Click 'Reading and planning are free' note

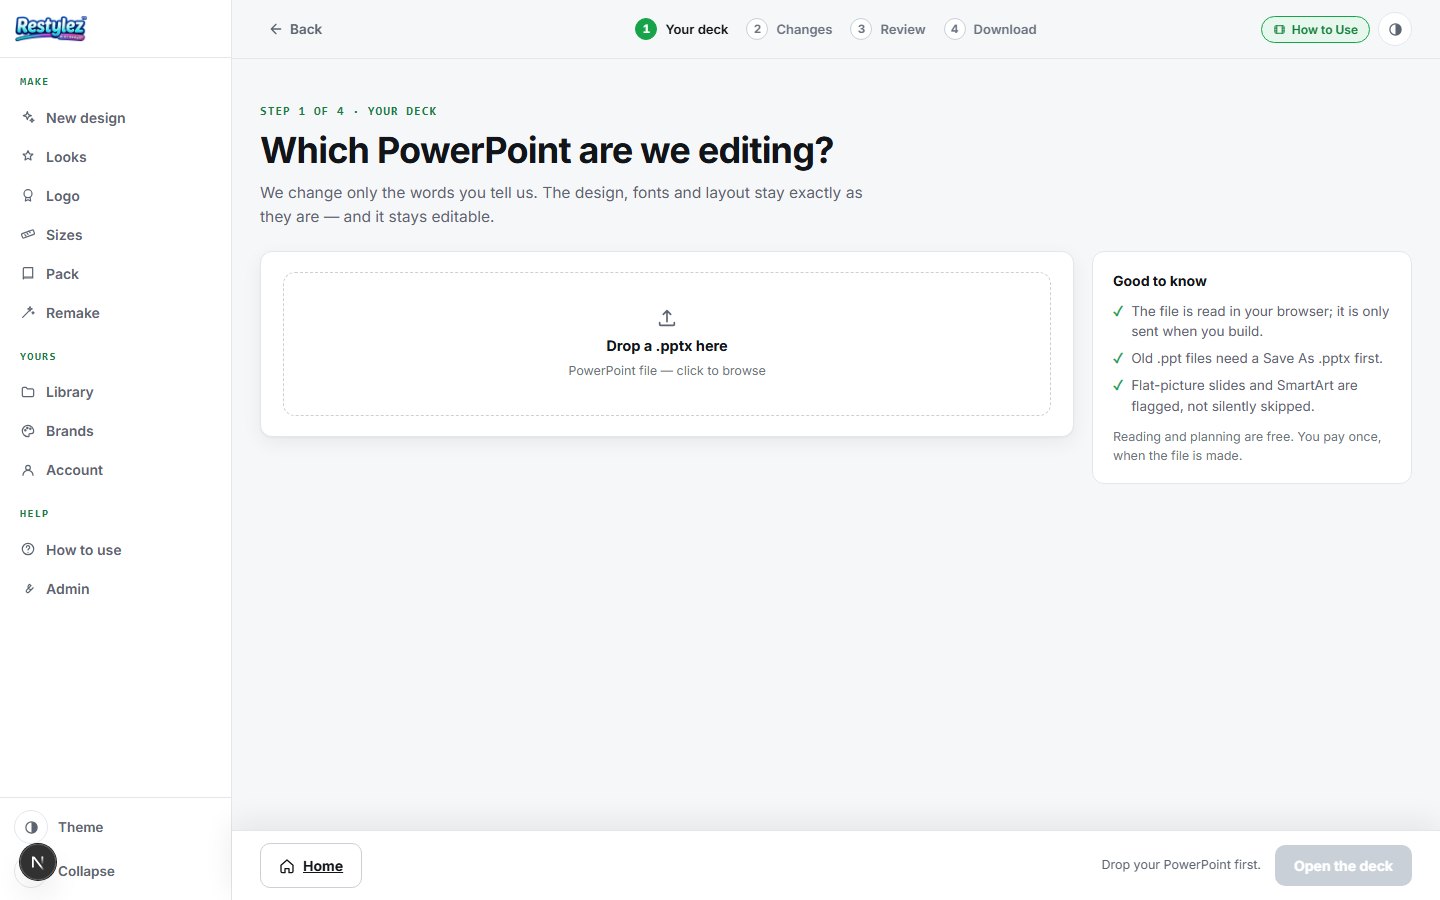click(x=1247, y=446)
